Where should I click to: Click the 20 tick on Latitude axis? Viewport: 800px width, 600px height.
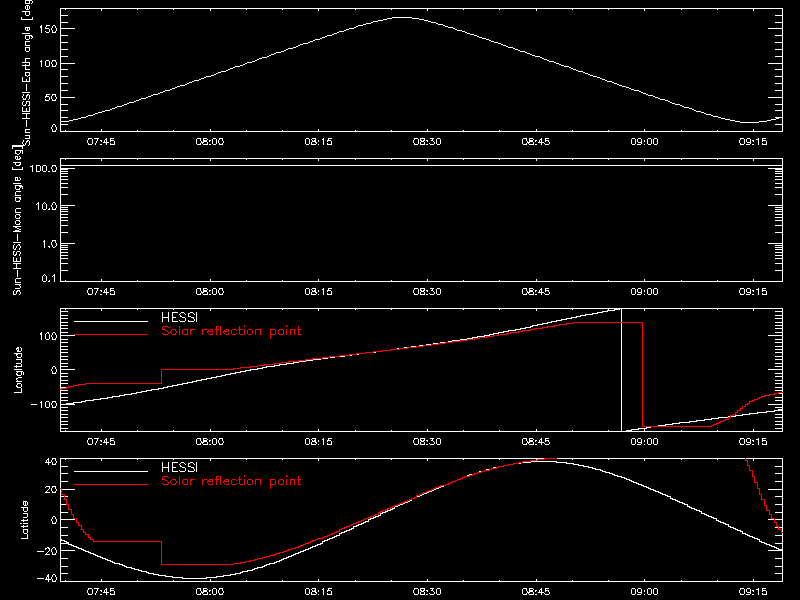[x=51, y=490]
